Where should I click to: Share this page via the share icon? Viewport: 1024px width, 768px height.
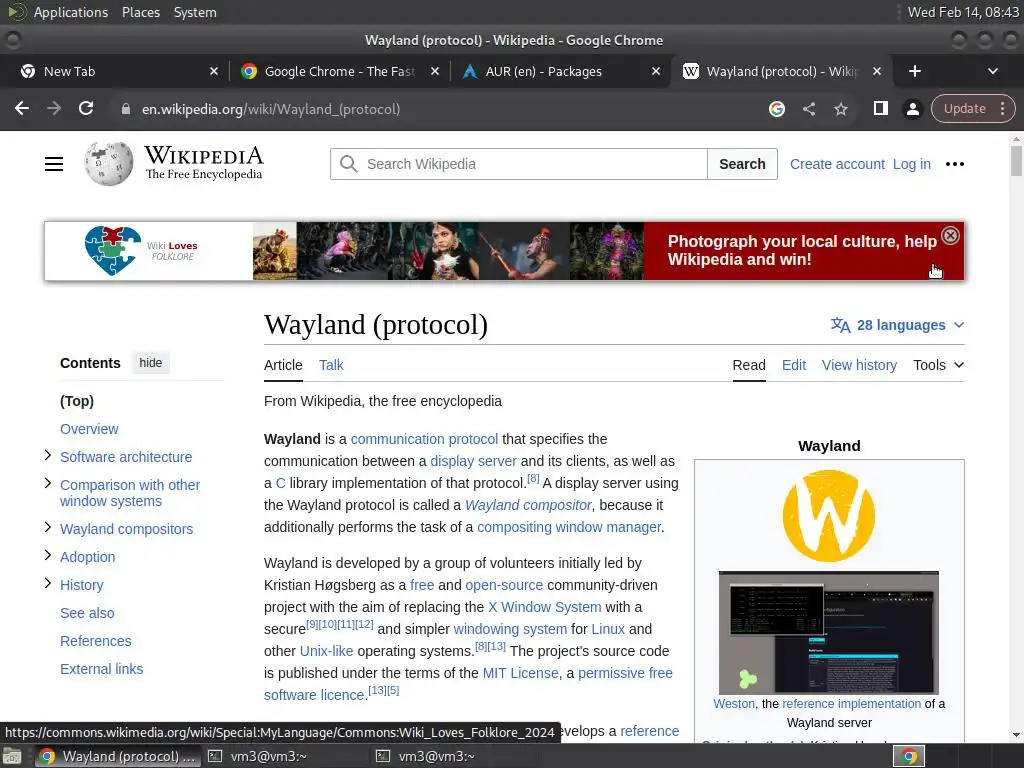(x=809, y=109)
